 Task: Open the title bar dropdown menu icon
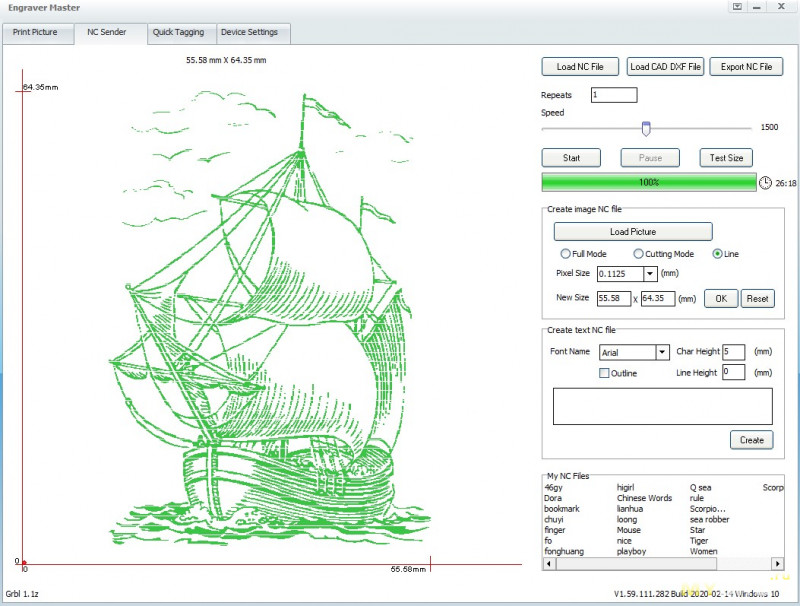point(737,6)
